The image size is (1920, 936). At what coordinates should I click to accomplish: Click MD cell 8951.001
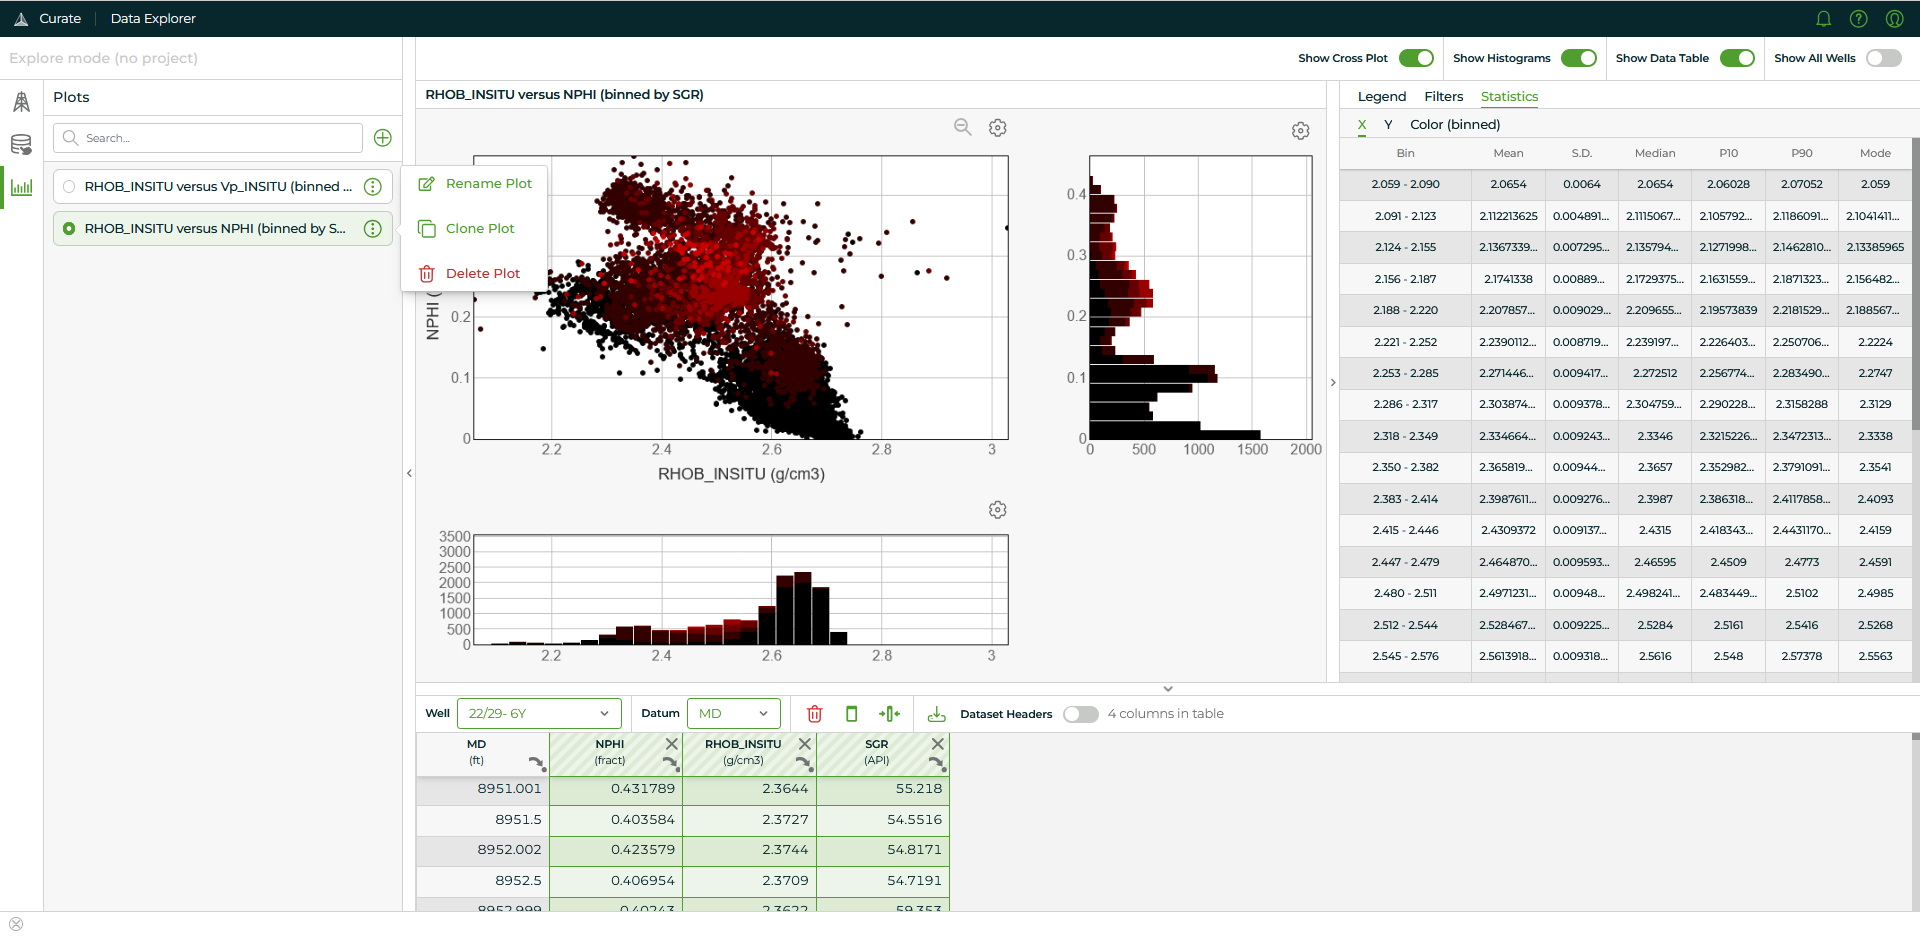483,790
